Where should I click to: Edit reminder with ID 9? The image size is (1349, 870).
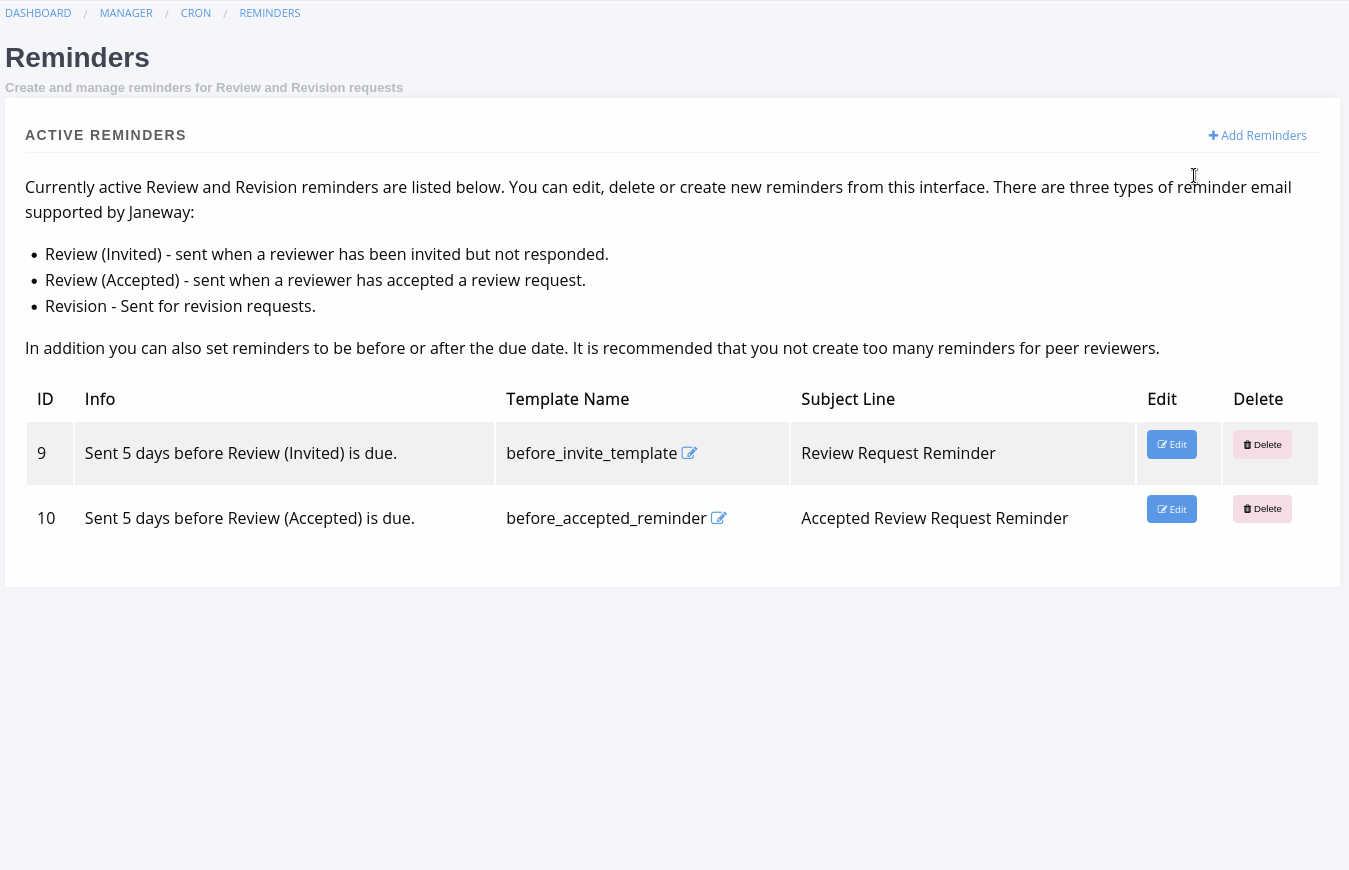click(x=1171, y=445)
